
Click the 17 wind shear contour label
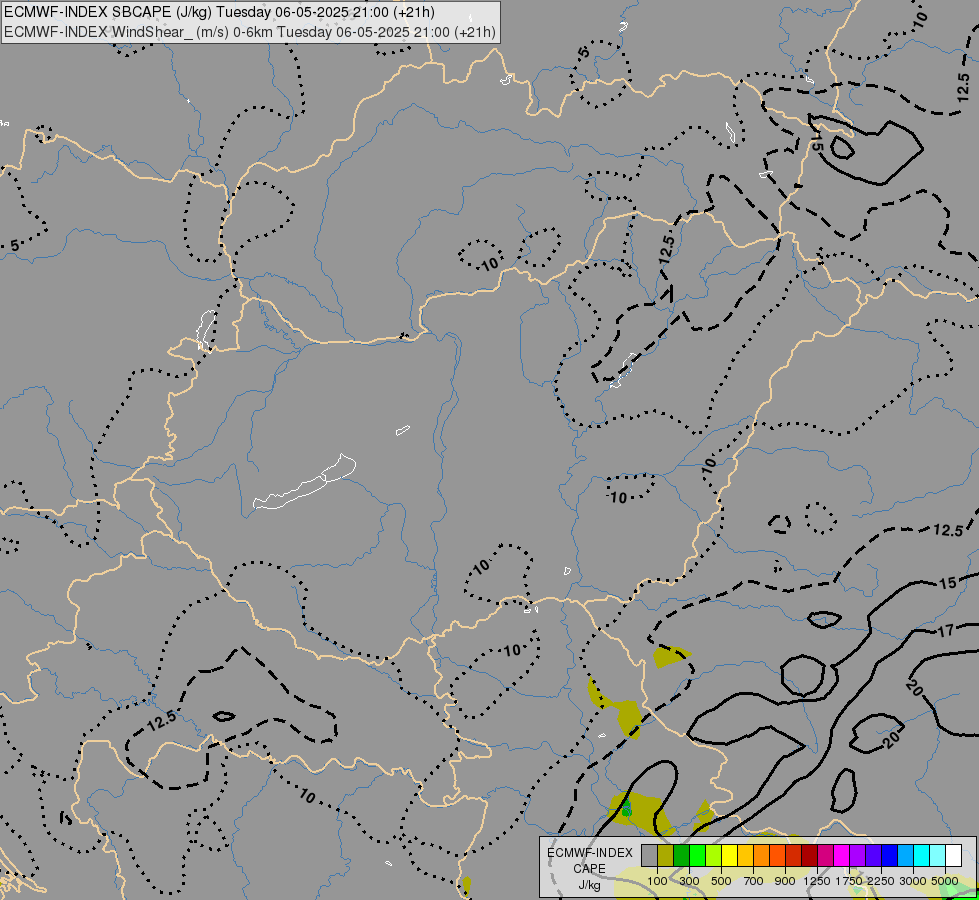(945, 631)
